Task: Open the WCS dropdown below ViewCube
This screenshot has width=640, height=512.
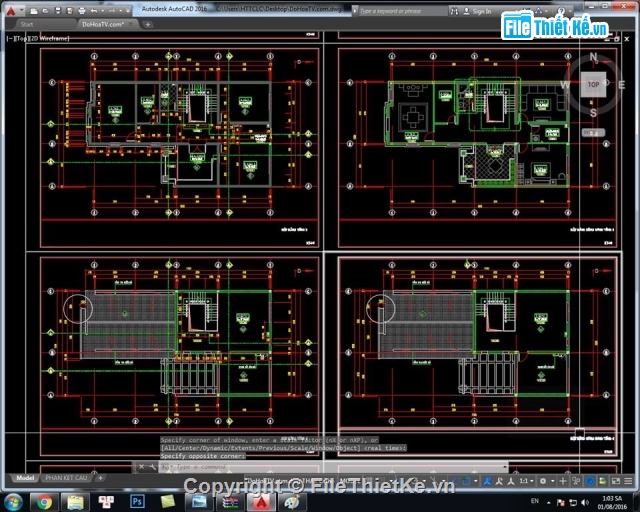Action: [x=593, y=133]
